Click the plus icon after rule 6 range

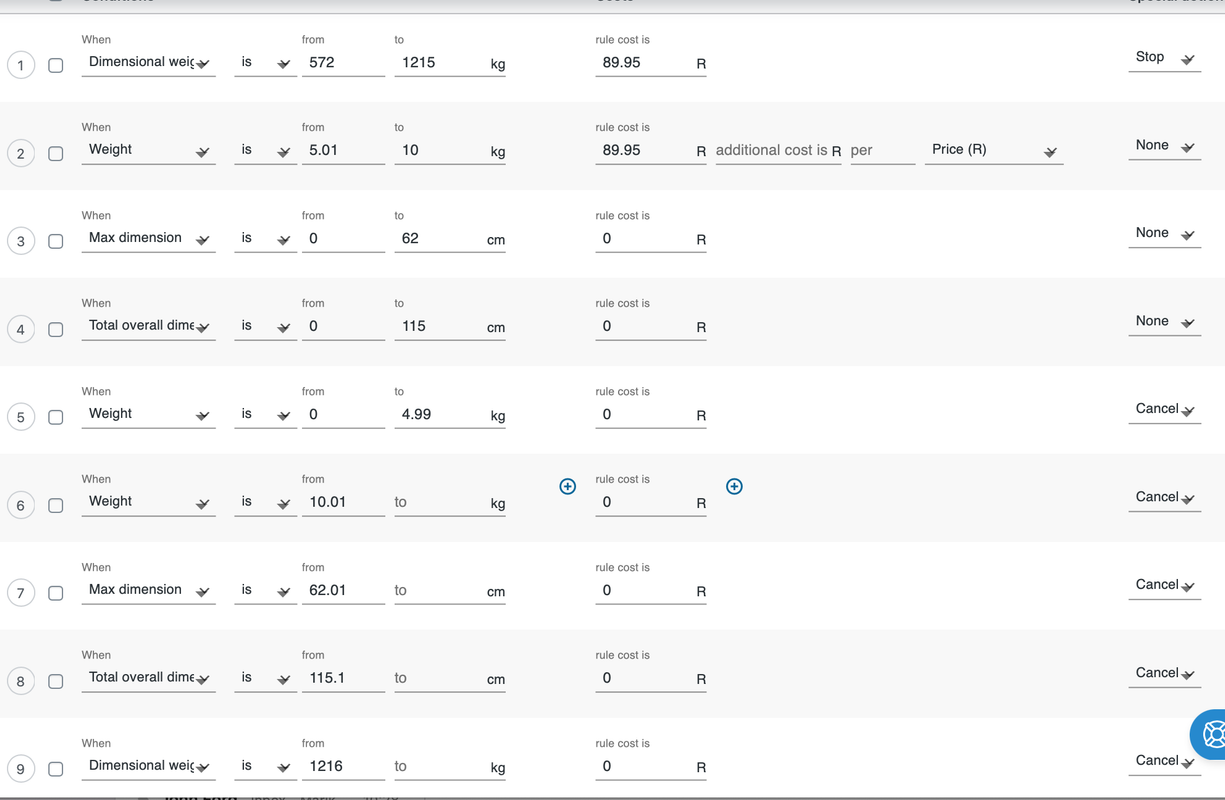click(x=567, y=486)
